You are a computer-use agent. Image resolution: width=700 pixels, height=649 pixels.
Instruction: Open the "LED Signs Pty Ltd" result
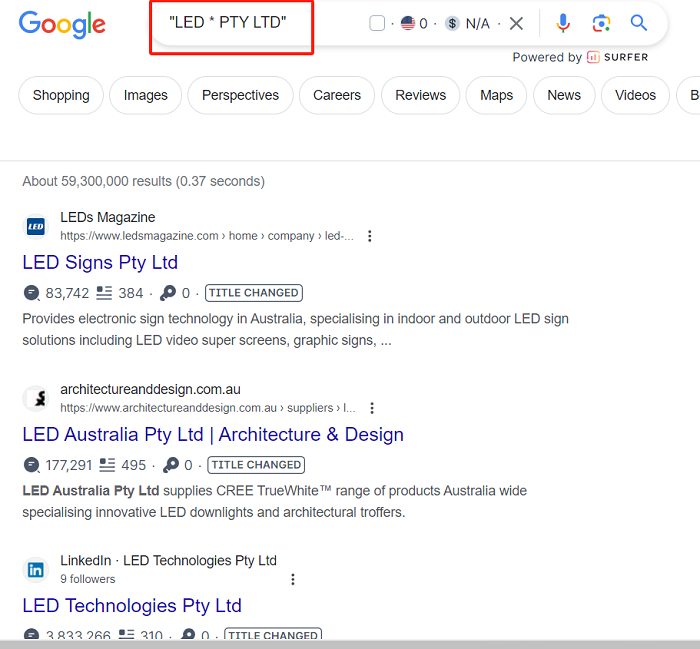point(100,262)
